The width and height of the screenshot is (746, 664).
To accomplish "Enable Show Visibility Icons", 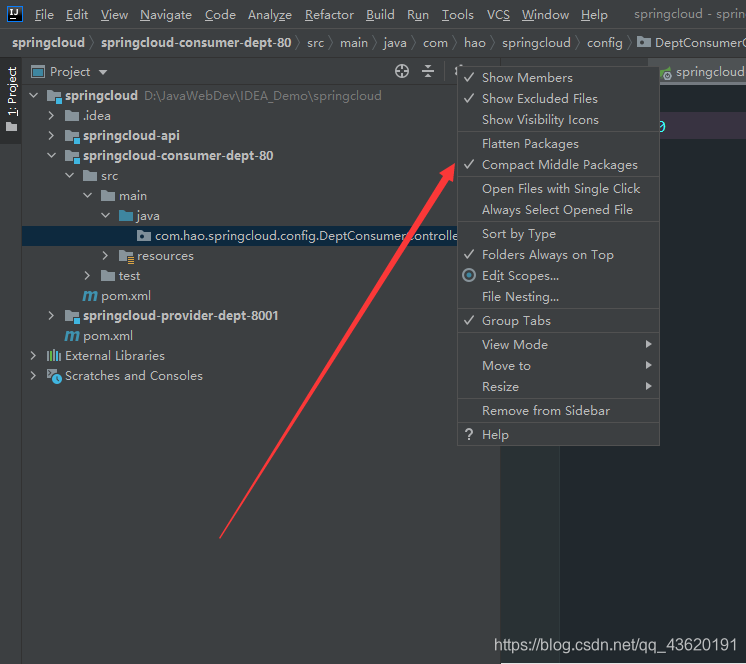I will 558,120.
